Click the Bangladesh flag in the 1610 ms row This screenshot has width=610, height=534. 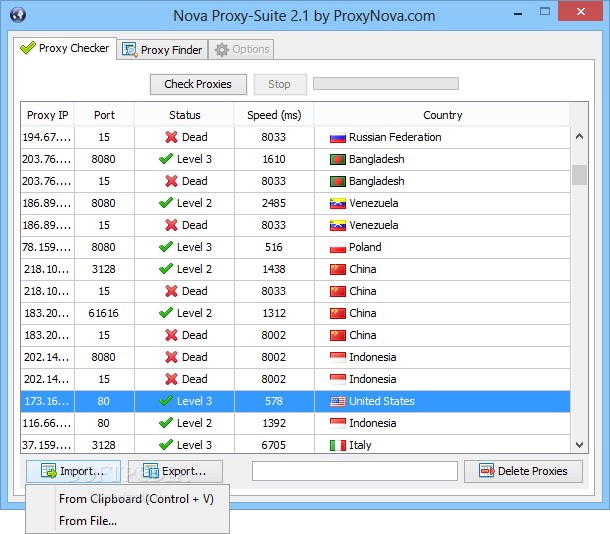tap(338, 159)
